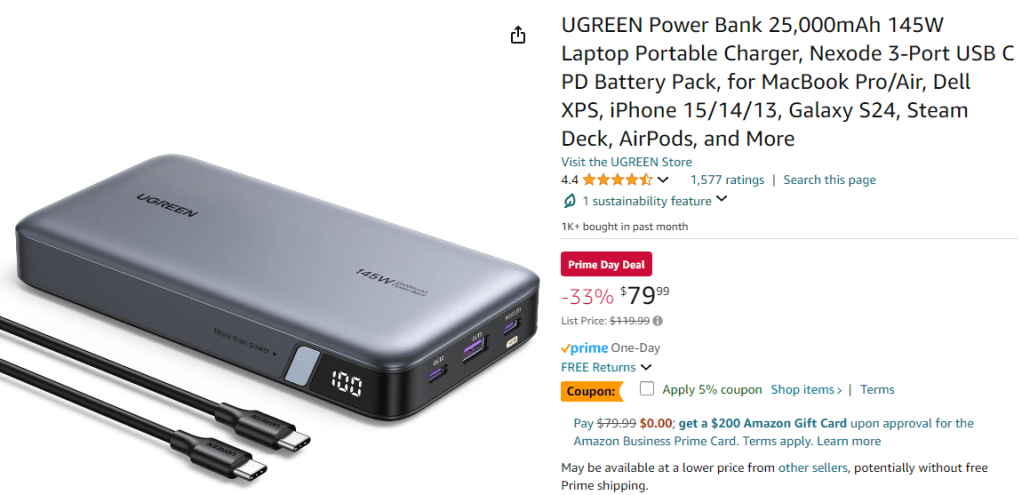Open the 1,577 ratings link
Image resolution: width=1022 pixels, height=495 pixels.
click(x=727, y=180)
